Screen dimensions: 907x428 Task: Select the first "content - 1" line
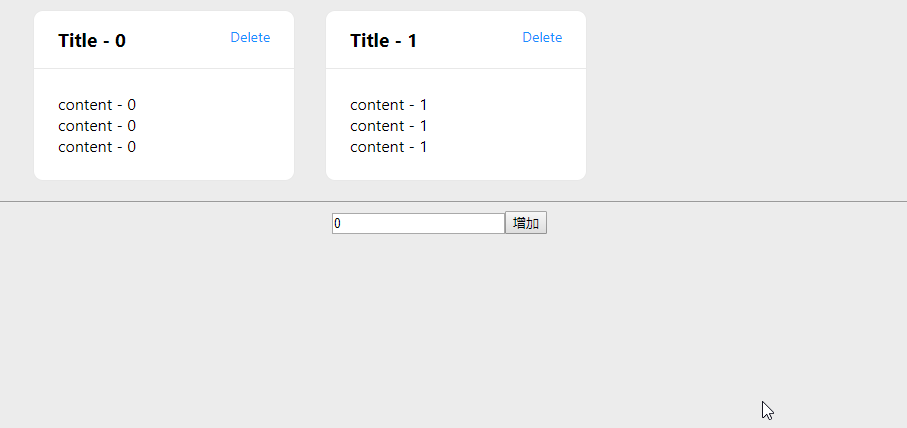[x=389, y=105]
